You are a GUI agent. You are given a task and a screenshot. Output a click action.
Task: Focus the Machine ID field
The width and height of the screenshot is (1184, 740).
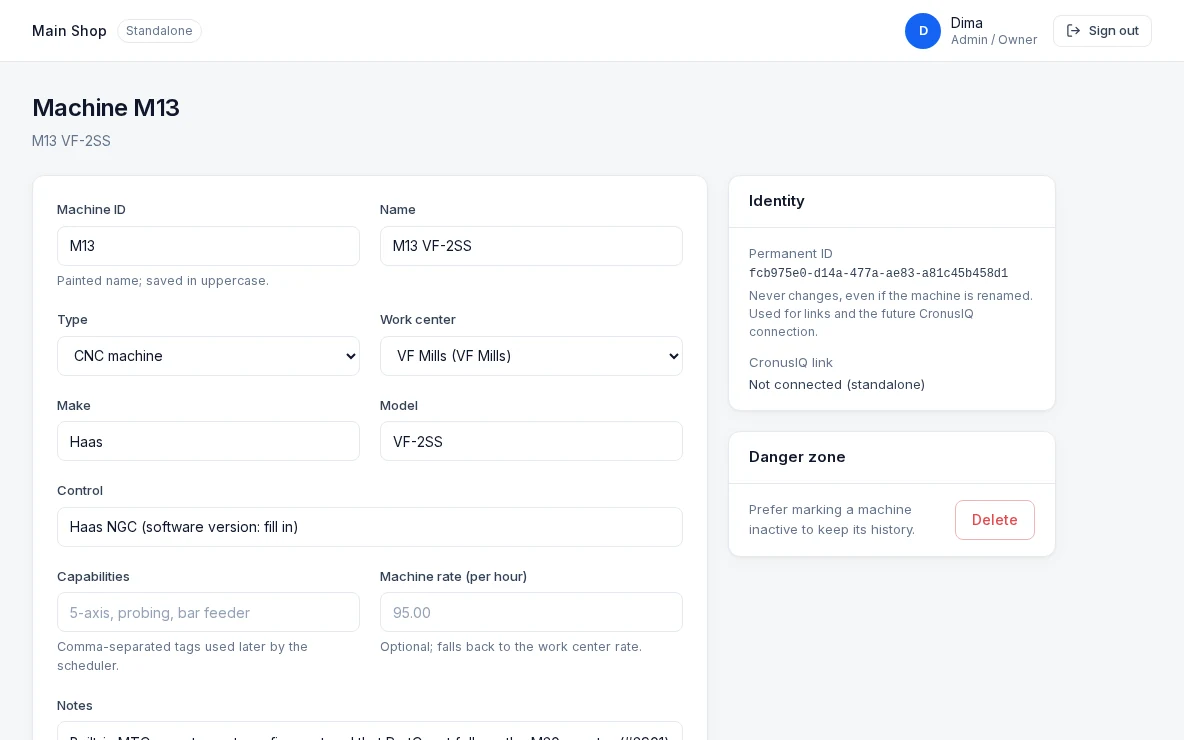click(208, 246)
